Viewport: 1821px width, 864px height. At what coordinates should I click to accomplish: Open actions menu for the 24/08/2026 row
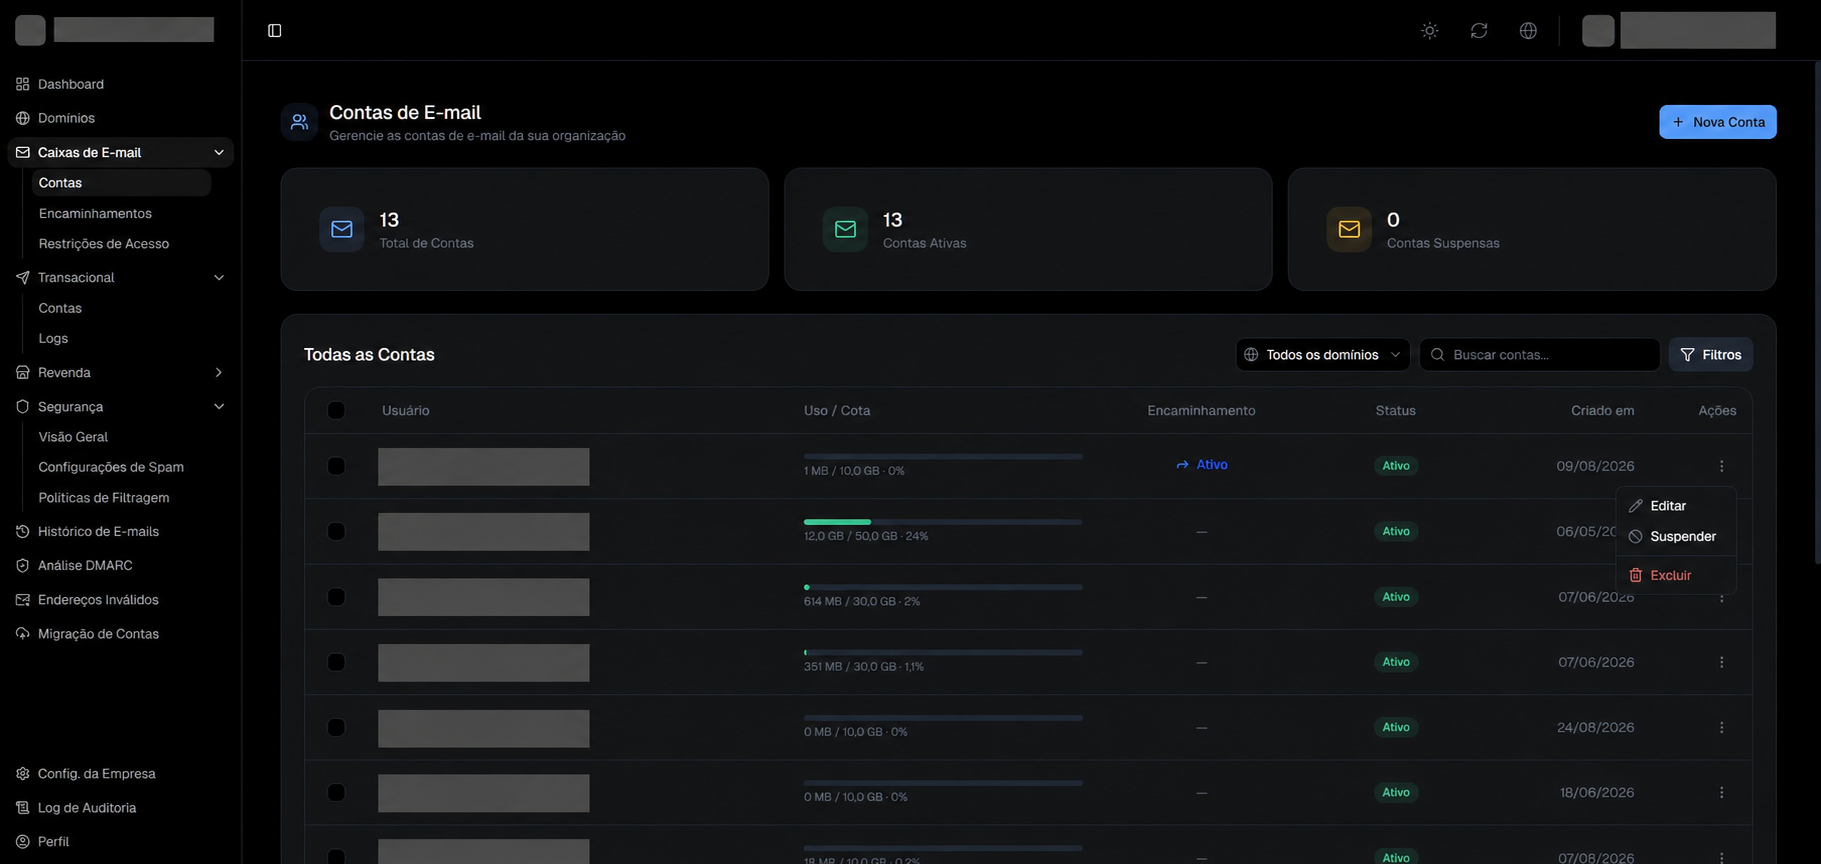pyautogui.click(x=1721, y=727)
